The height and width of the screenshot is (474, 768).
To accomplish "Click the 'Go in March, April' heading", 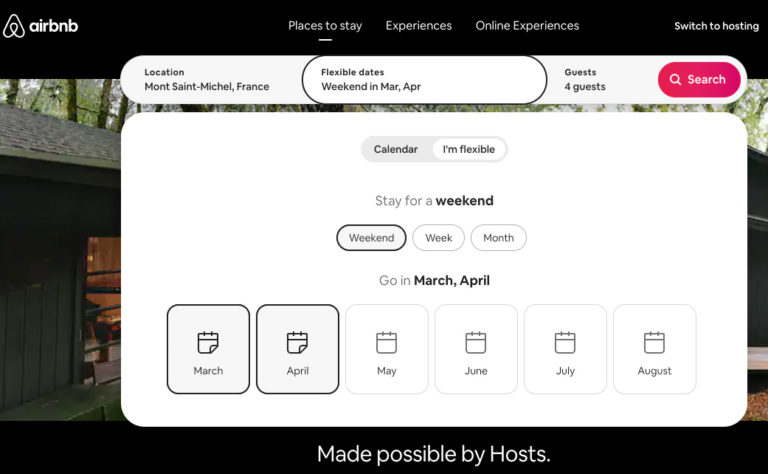I will pyautogui.click(x=434, y=281).
